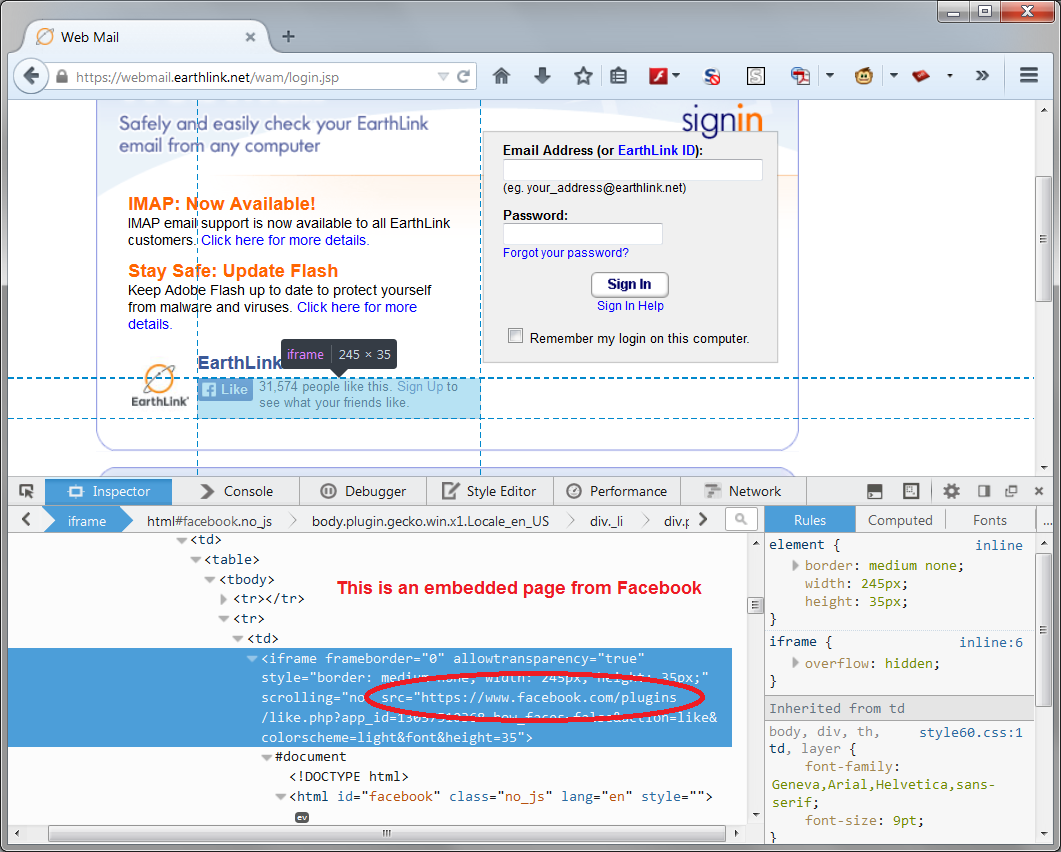Expand the border property in element rule
The image size is (1061, 852).
[796, 565]
